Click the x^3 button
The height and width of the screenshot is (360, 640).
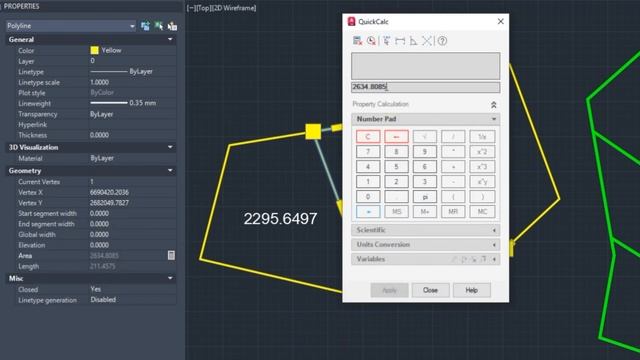(x=482, y=167)
